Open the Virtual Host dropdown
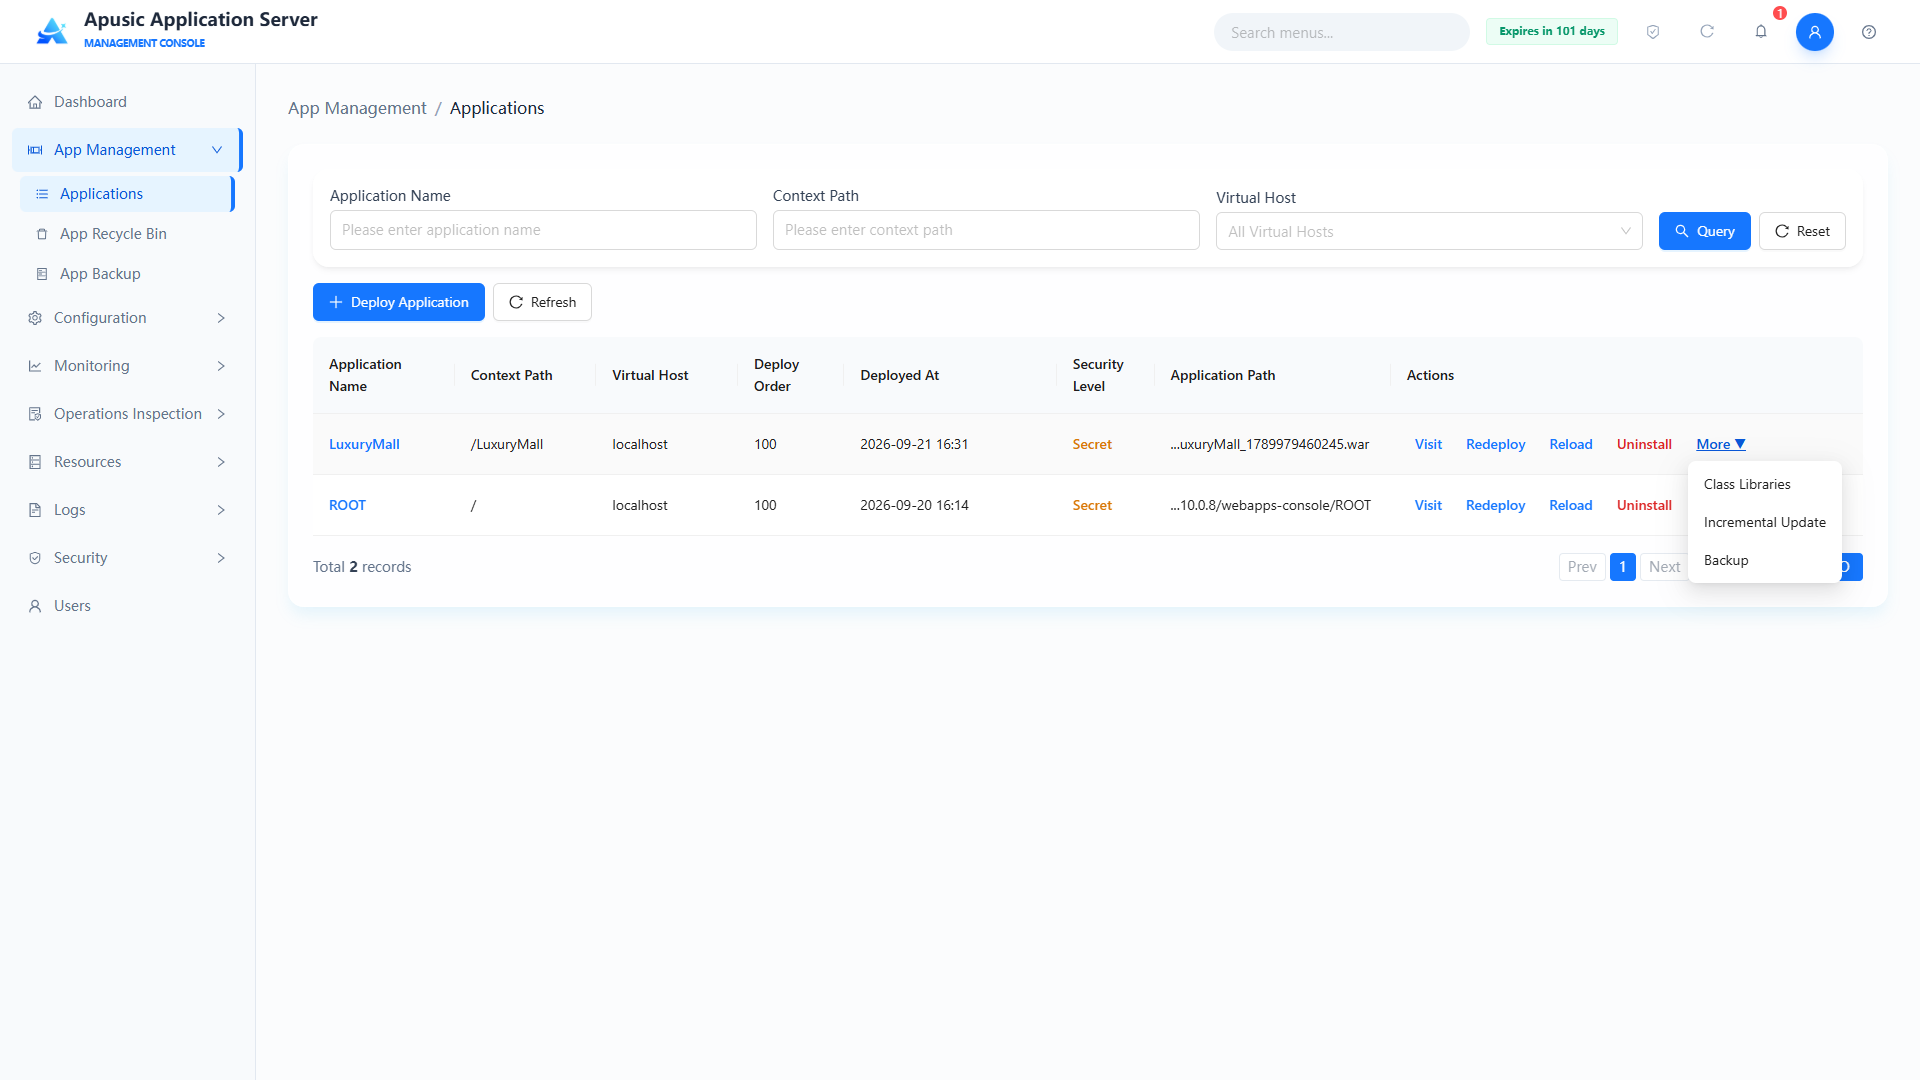The image size is (1920, 1080). [1429, 231]
